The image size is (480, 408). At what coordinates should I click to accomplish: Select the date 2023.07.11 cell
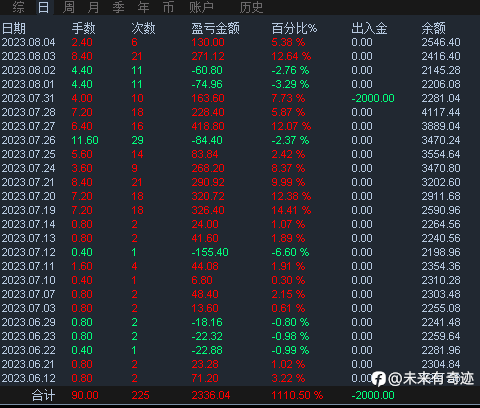[28, 266]
